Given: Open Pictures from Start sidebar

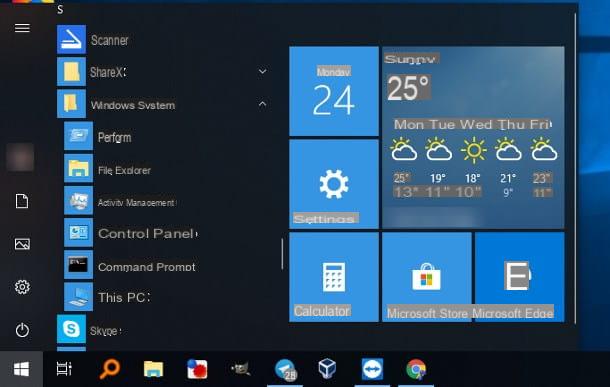Looking at the screenshot, I should pos(22,244).
